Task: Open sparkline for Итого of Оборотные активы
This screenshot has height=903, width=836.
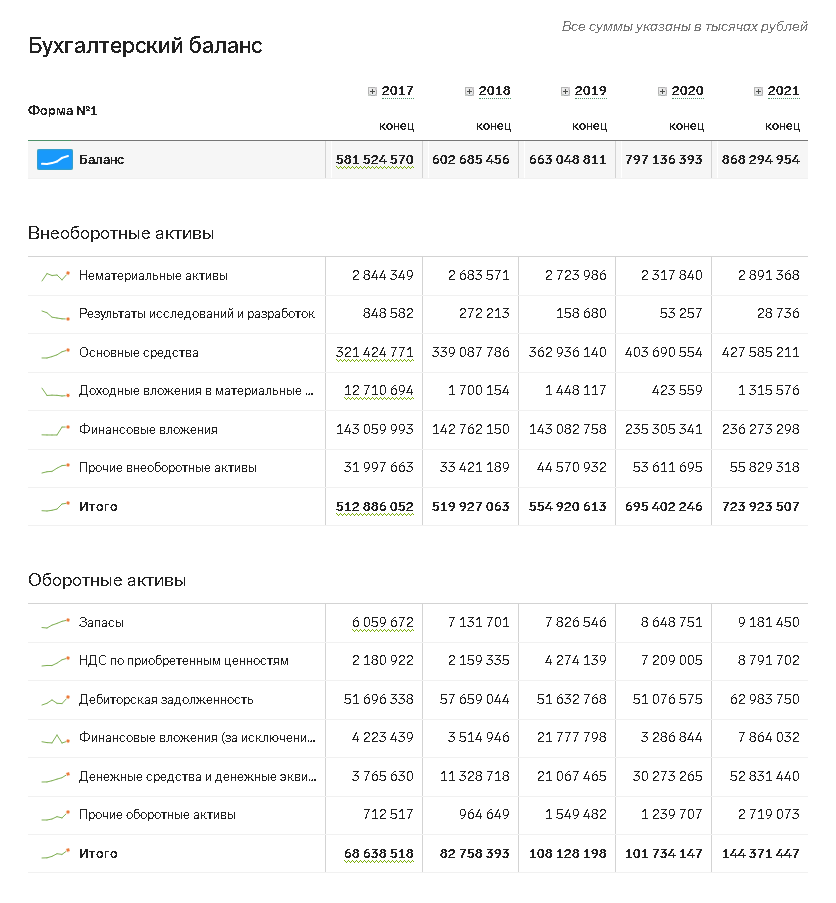Action: click(55, 853)
